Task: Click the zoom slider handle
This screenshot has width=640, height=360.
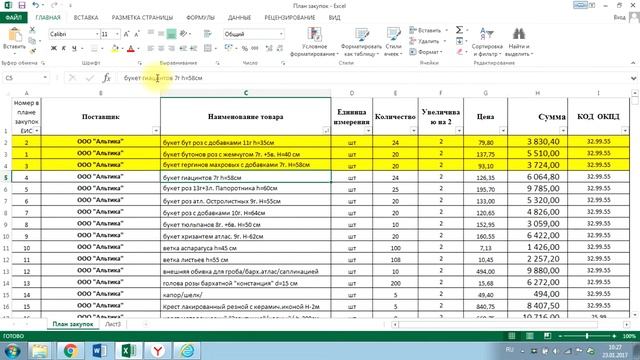Action: pos(587,336)
